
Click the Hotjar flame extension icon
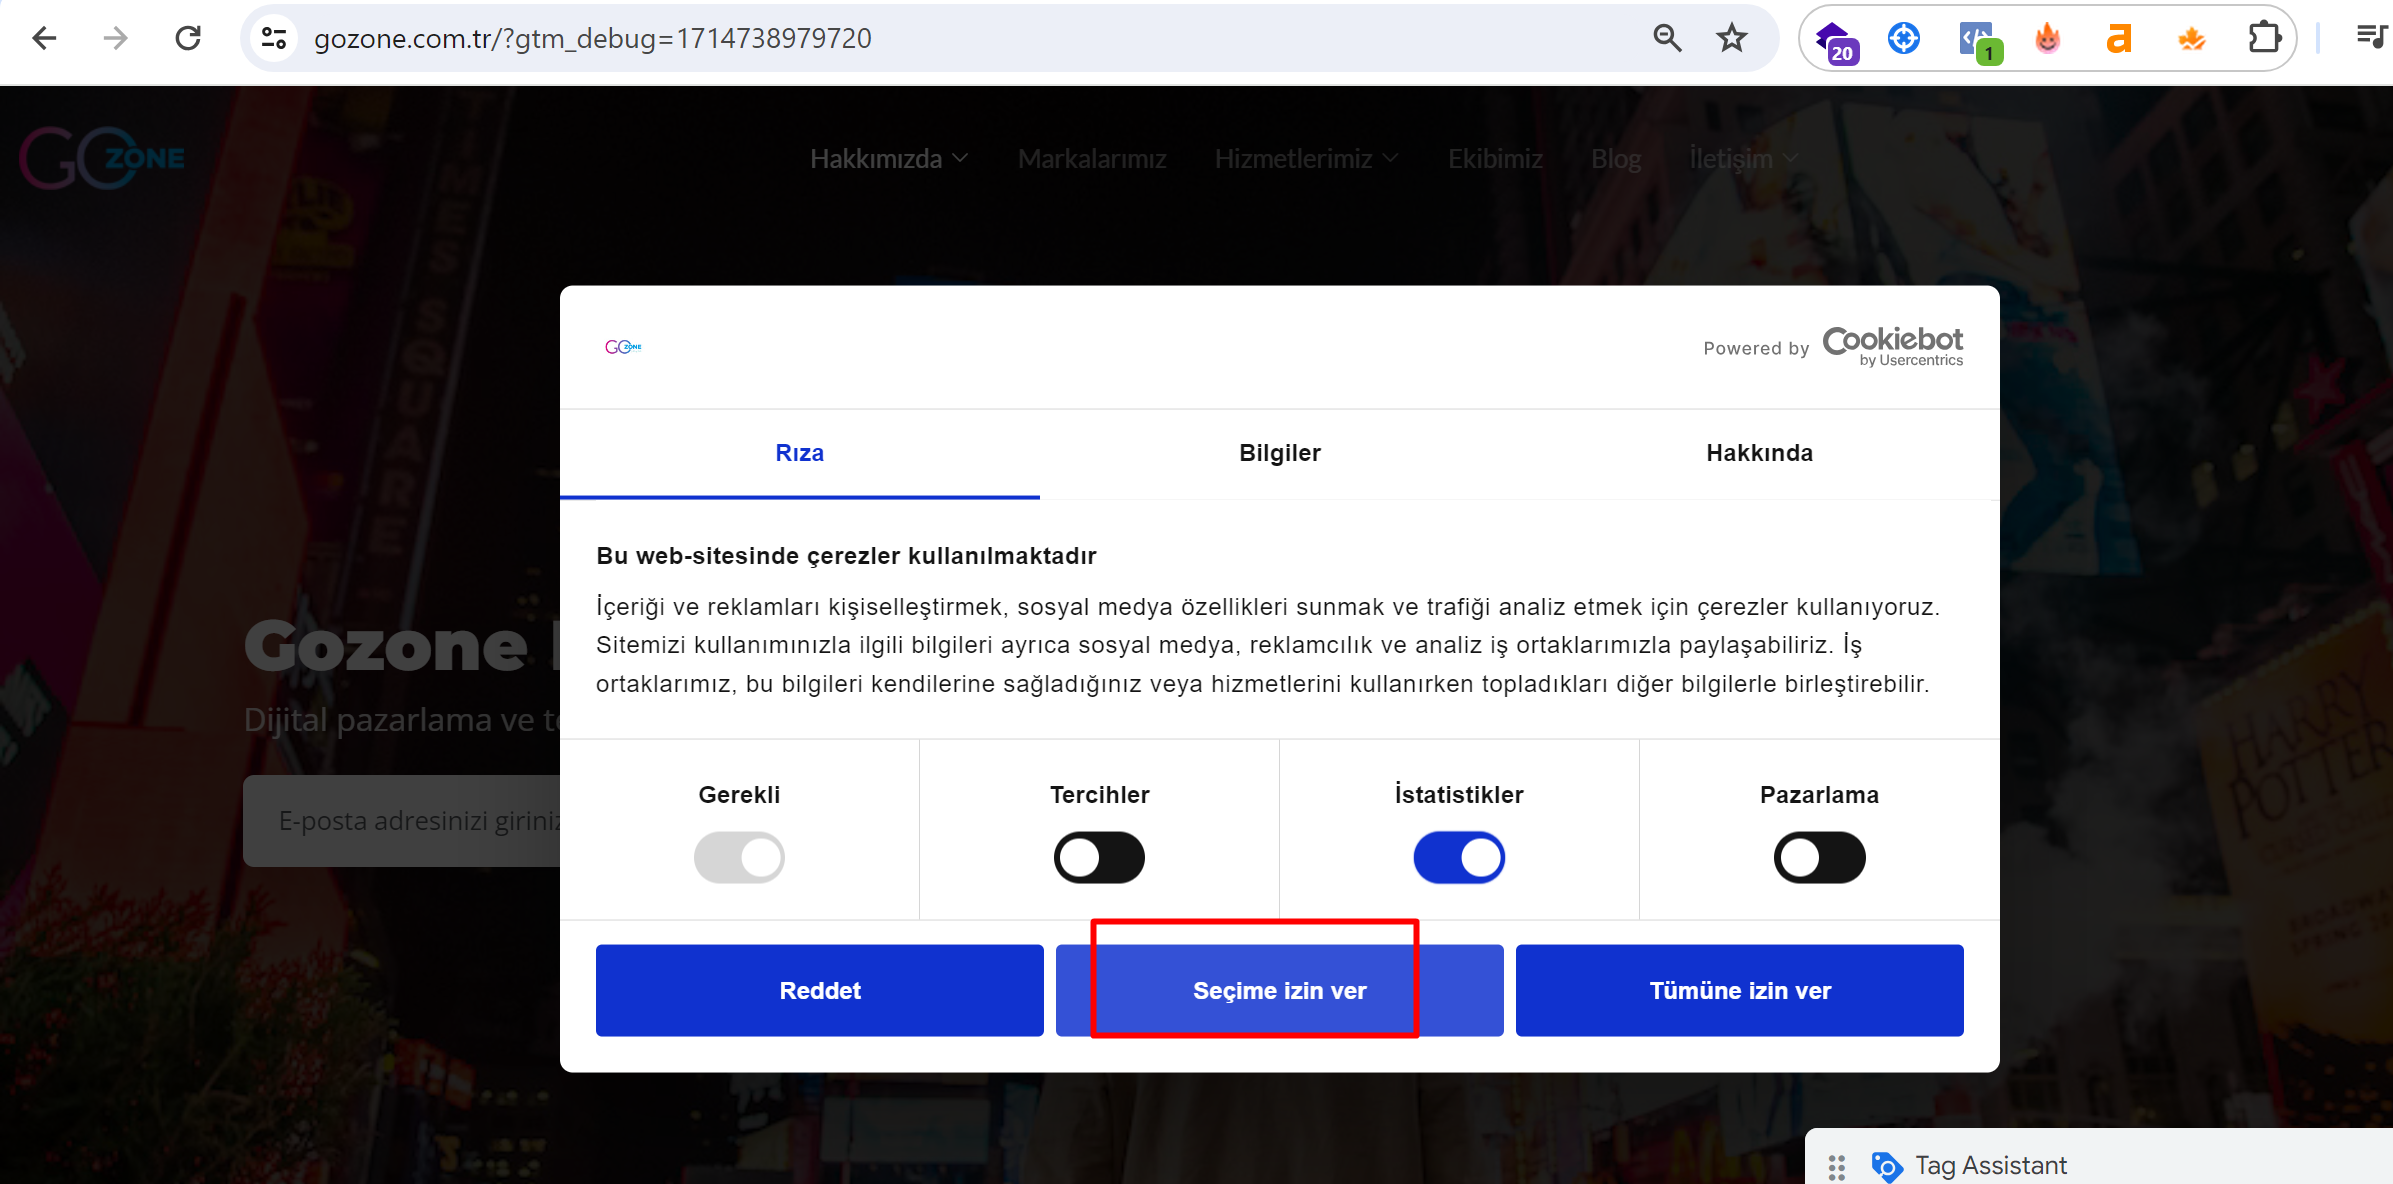tap(2047, 38)
